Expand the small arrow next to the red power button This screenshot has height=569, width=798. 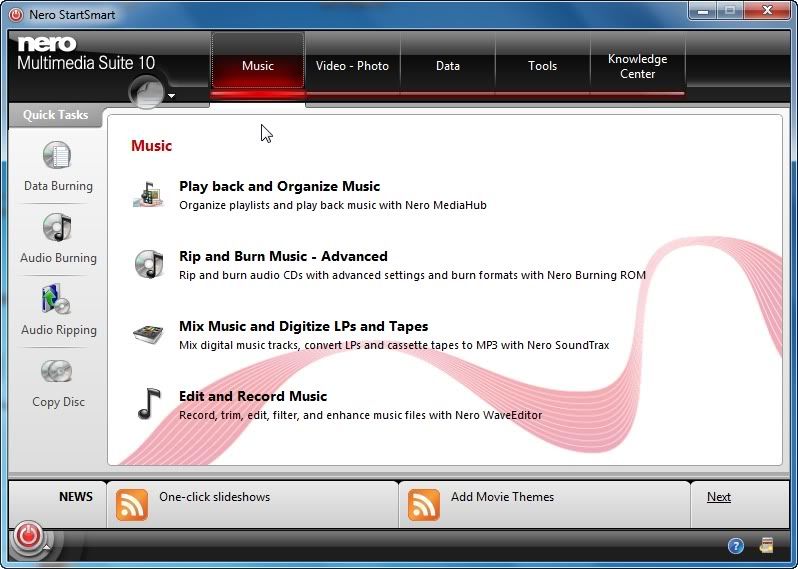[47, 549]
